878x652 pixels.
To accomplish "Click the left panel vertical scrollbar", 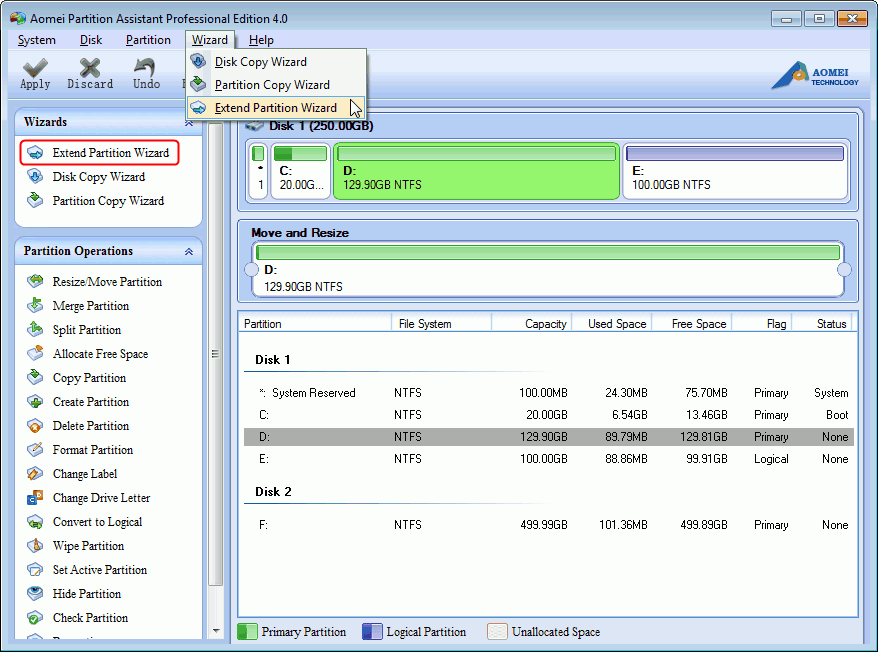I will point(216,354).
